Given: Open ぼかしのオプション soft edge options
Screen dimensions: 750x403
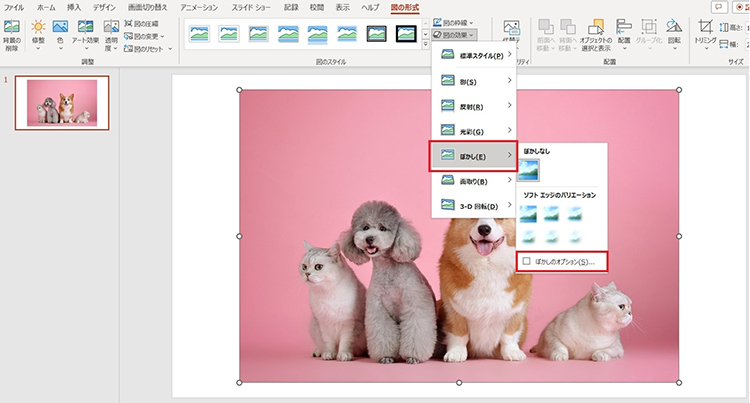Looking at the screenshot, I should coord(559,262).
